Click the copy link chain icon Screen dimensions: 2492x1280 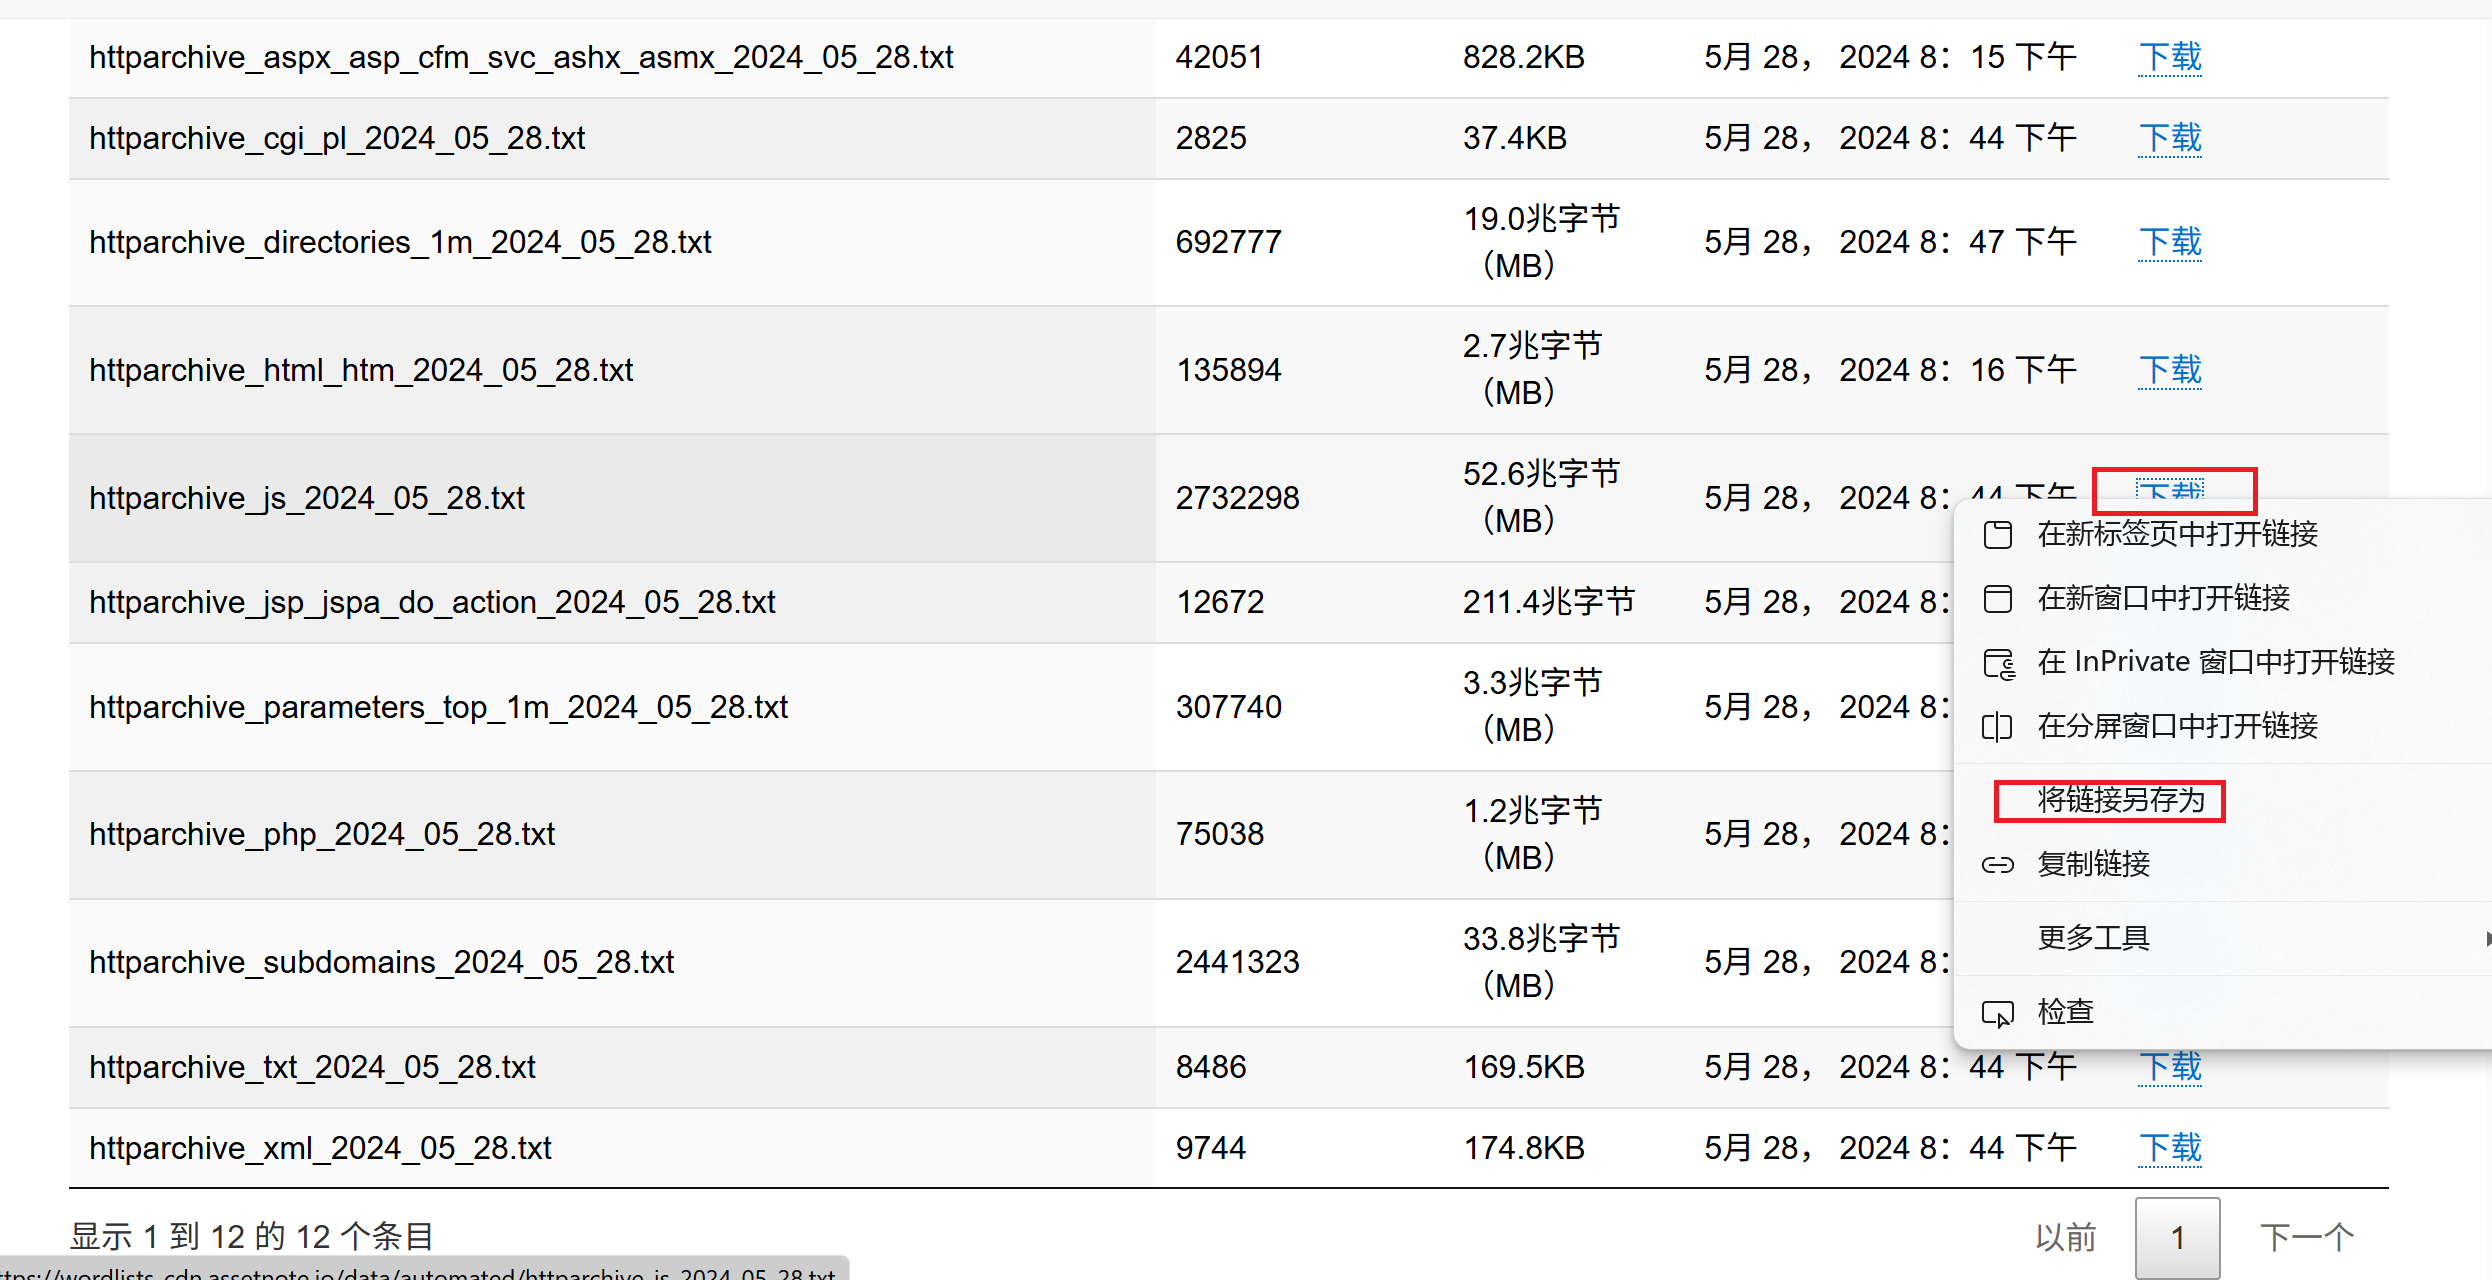point(1997,865)
